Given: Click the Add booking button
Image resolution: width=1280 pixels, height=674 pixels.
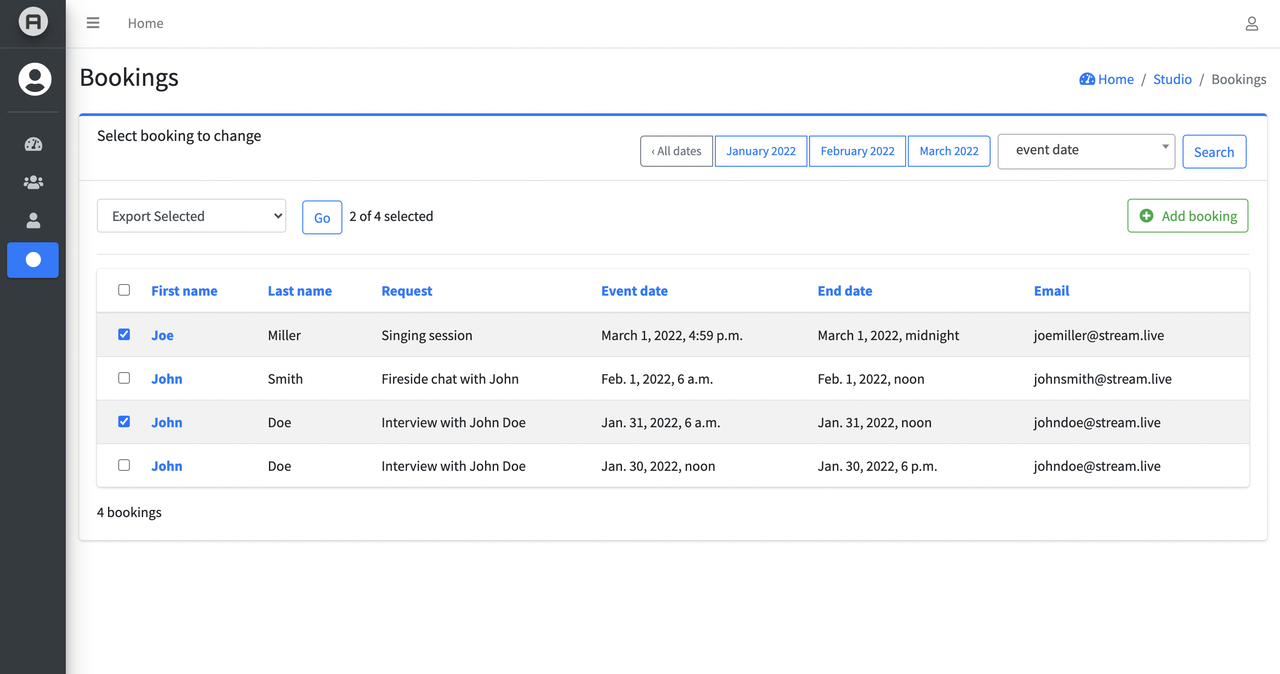Looking at the screenshot, I should (x=1187, y=216).
